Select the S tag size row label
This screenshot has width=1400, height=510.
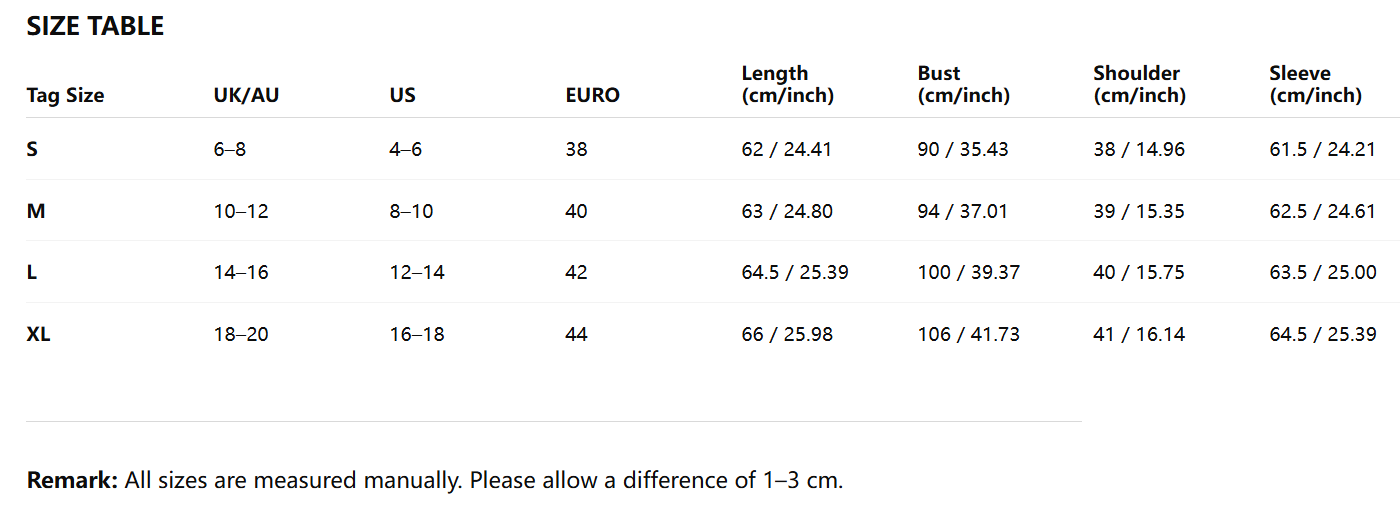(32, 150)
